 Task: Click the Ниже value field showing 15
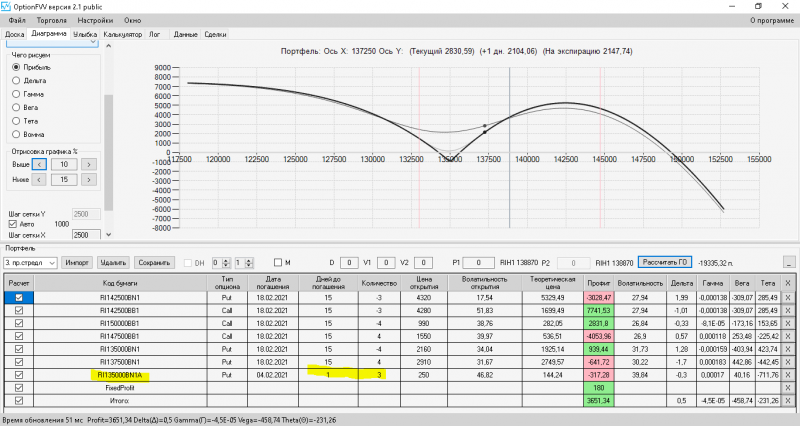pyautogui.click(x=64, y=180)
